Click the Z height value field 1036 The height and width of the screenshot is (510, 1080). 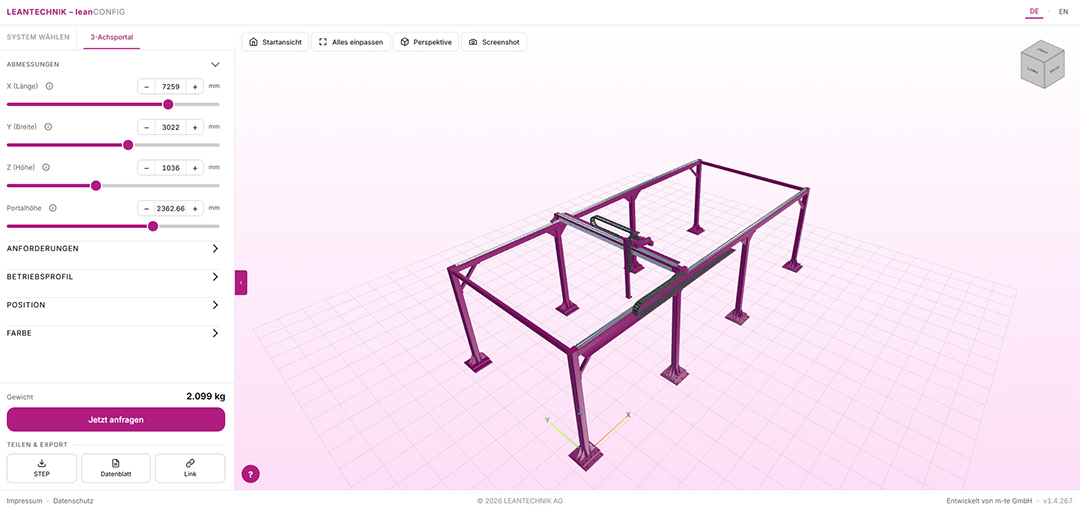[171, 167]
